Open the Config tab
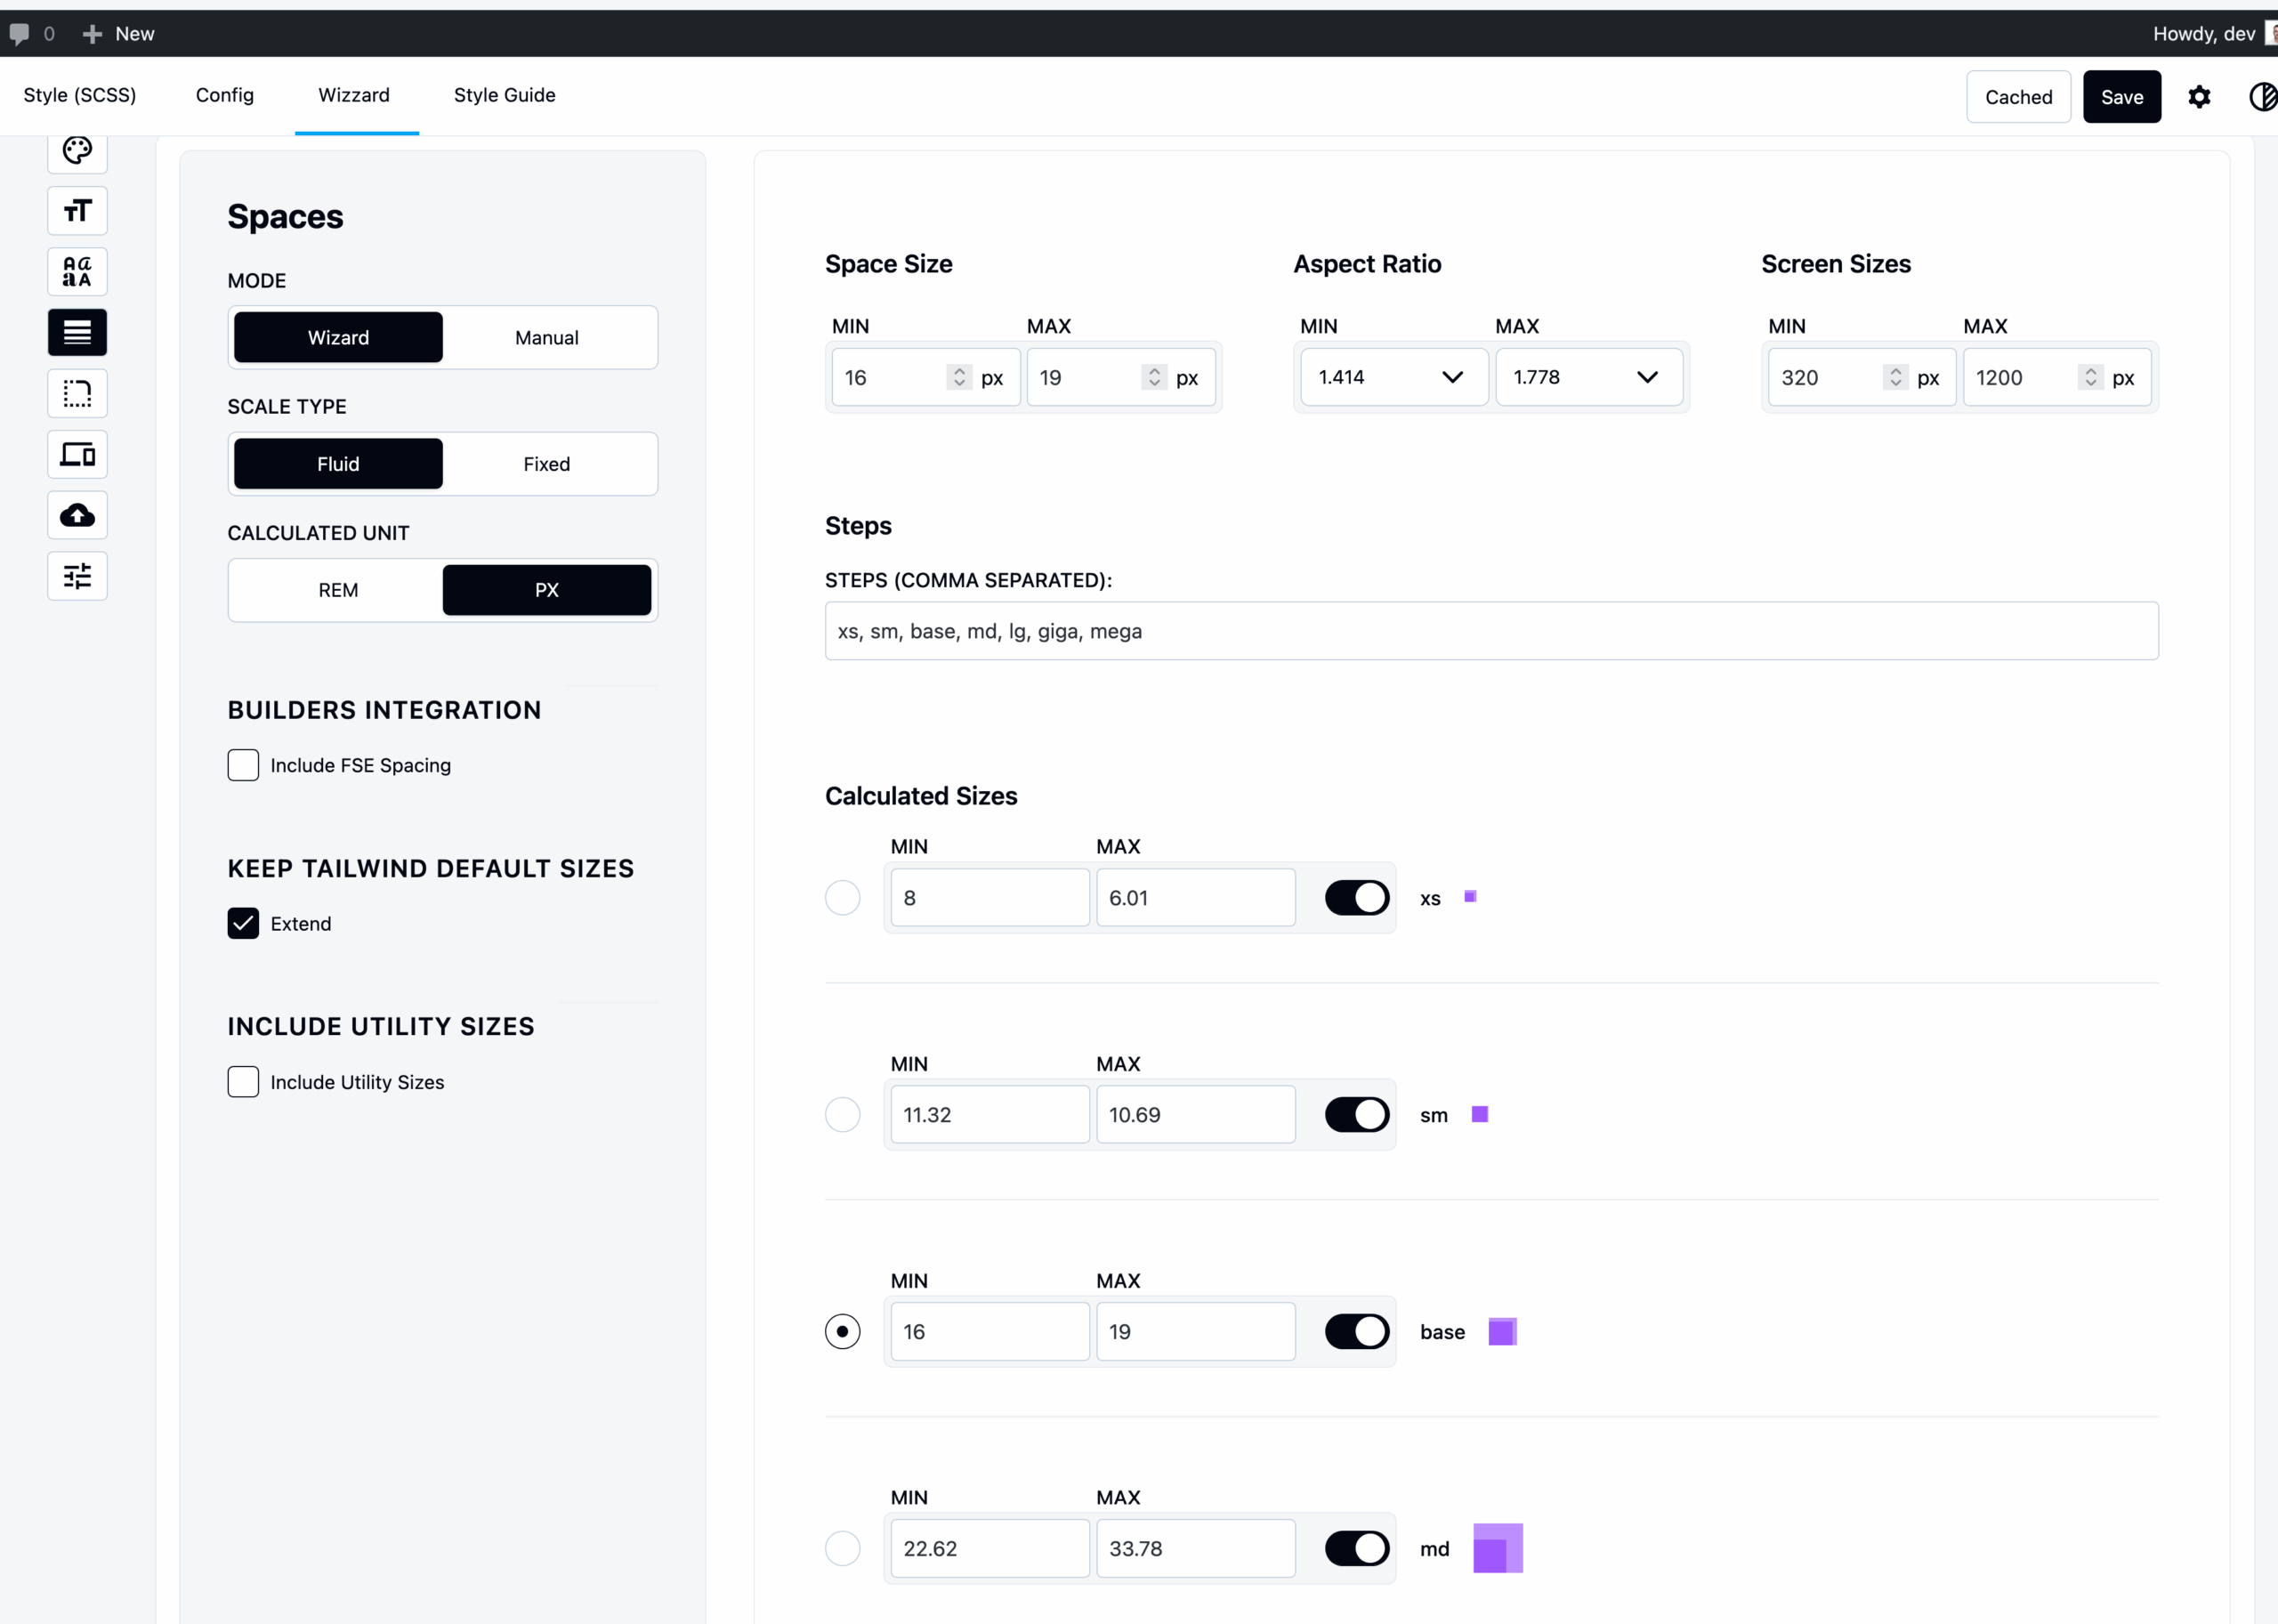Screen dimensions: 2278x1624 coord(224,95)
